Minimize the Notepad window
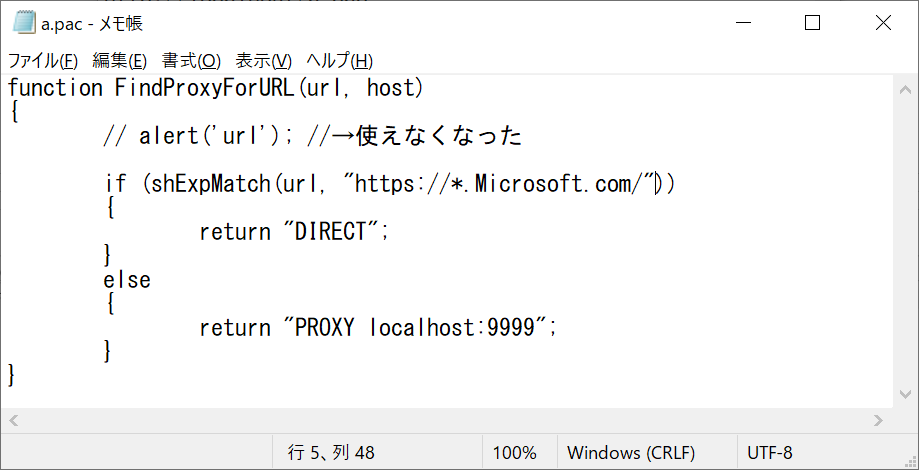 [743, 23]
